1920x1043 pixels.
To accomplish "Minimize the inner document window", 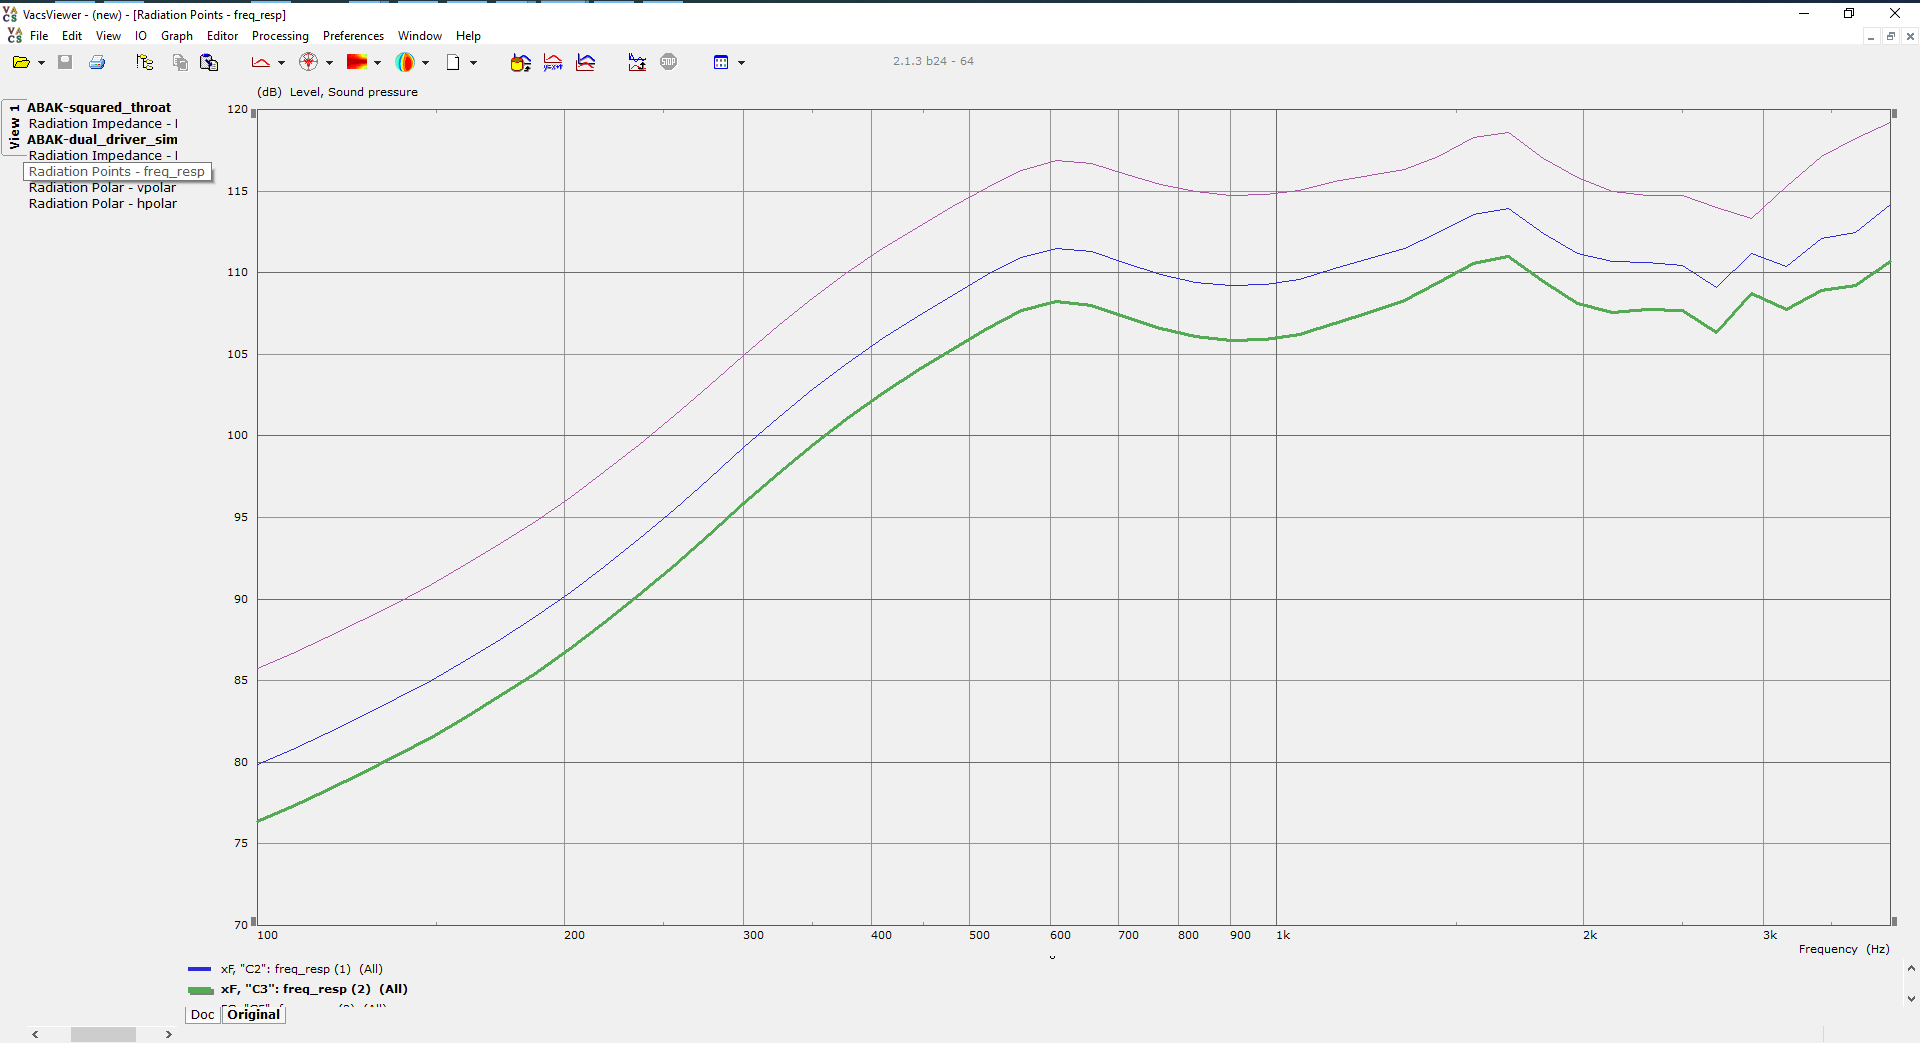I will point(1870,36).
